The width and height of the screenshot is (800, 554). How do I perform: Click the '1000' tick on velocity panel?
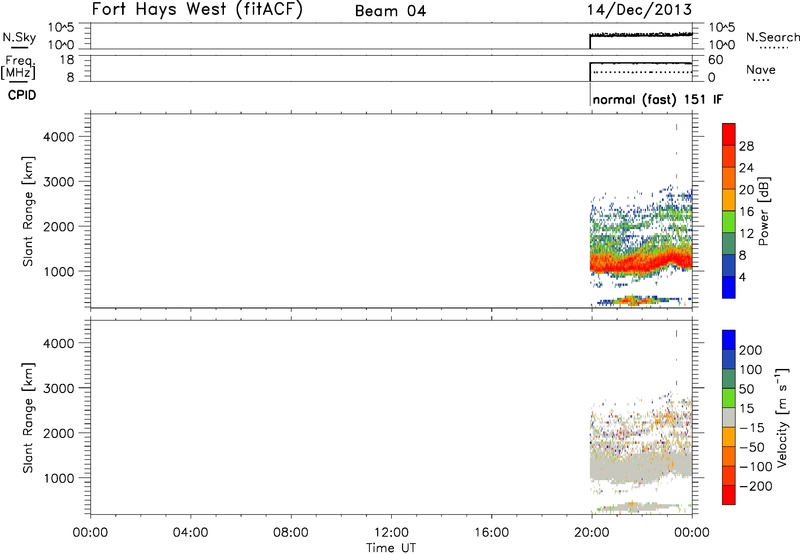click(59, 478)
